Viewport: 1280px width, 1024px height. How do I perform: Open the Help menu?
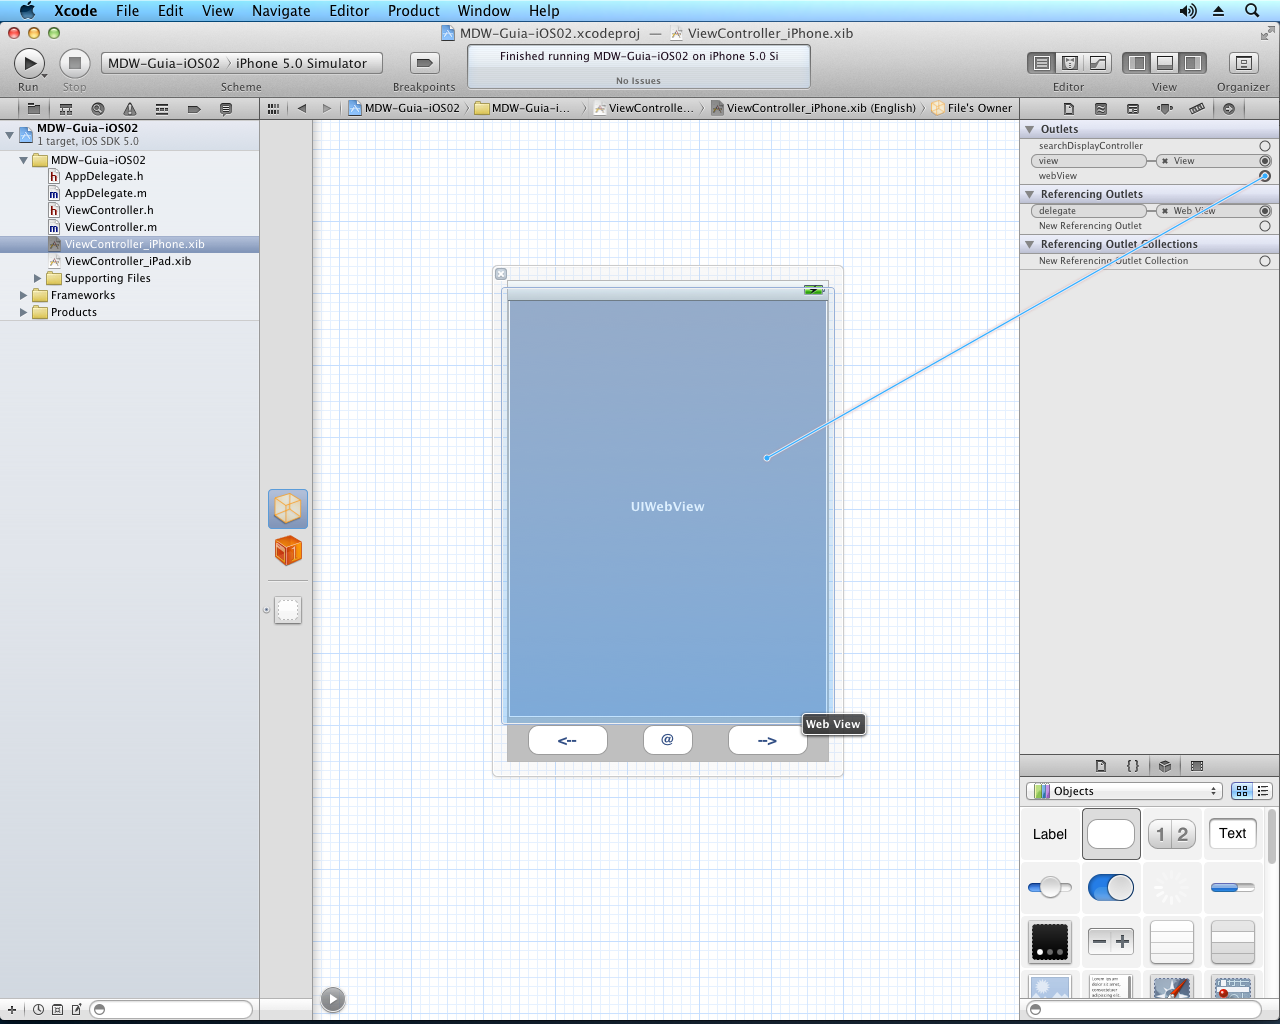click(544, 11)
